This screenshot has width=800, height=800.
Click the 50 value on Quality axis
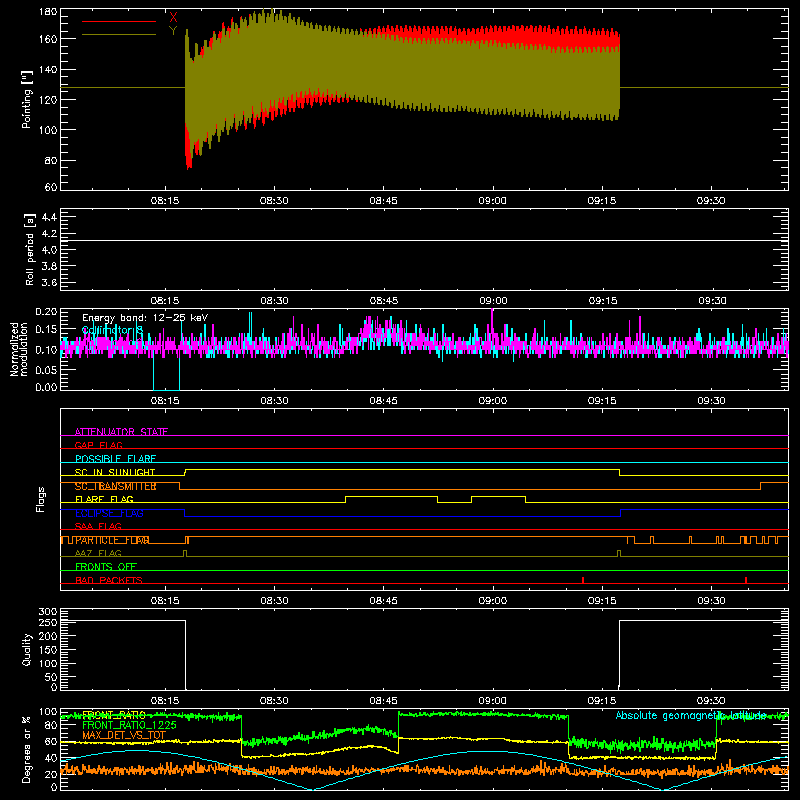(51, 677)
